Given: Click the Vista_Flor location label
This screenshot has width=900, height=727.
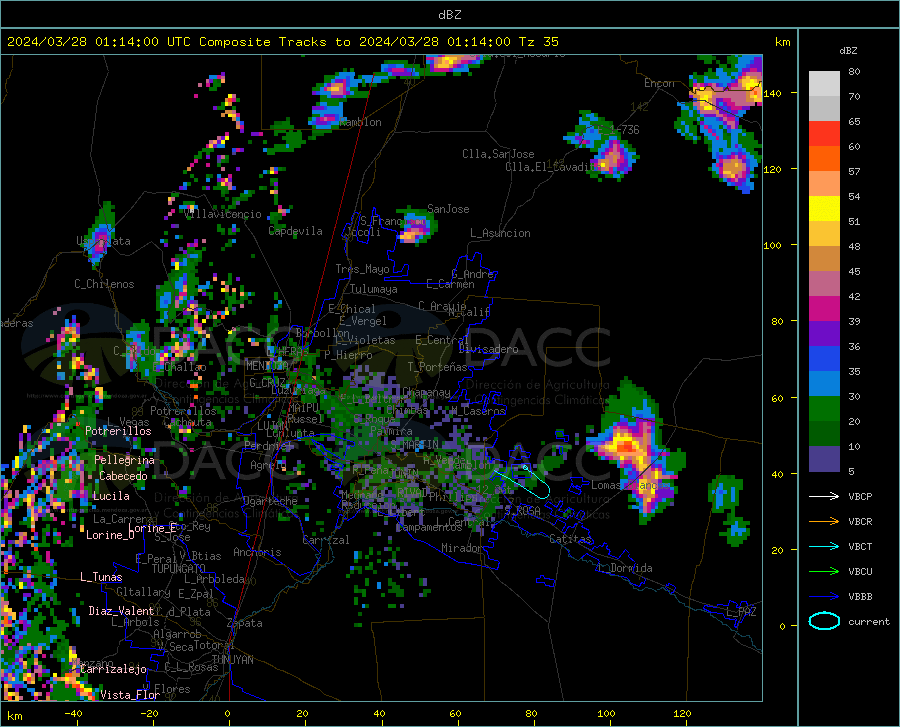Looking at the screenshot, I should [130, 695].
